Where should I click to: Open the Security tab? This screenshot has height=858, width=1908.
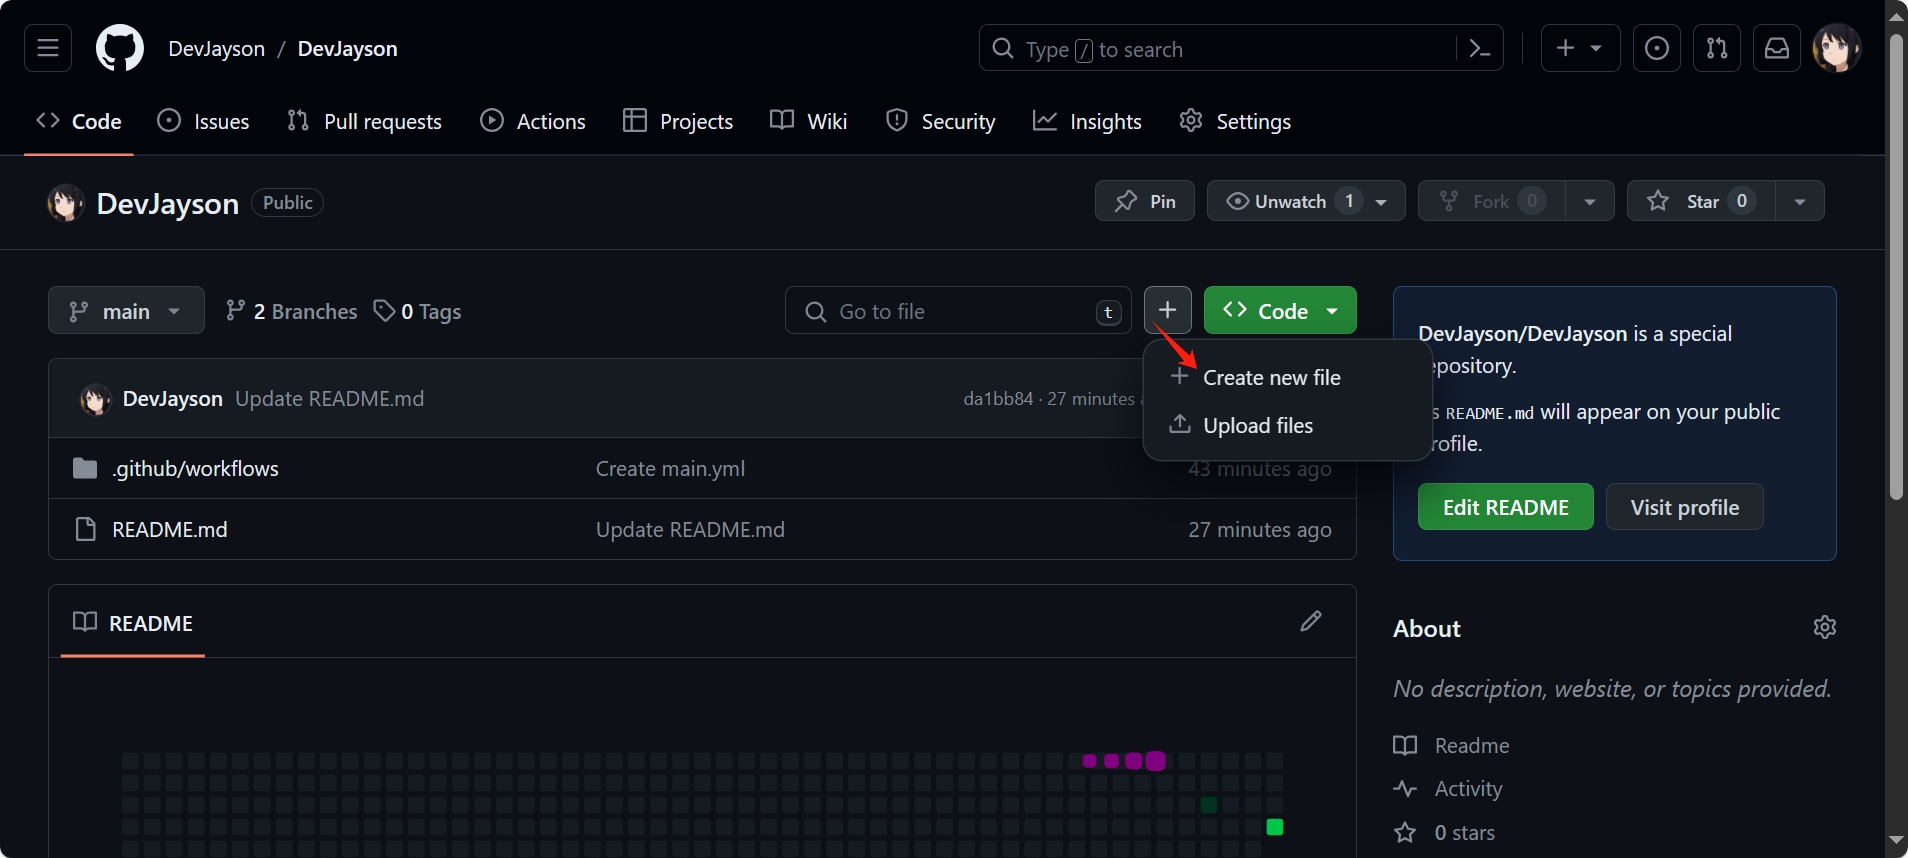point(941,121)
